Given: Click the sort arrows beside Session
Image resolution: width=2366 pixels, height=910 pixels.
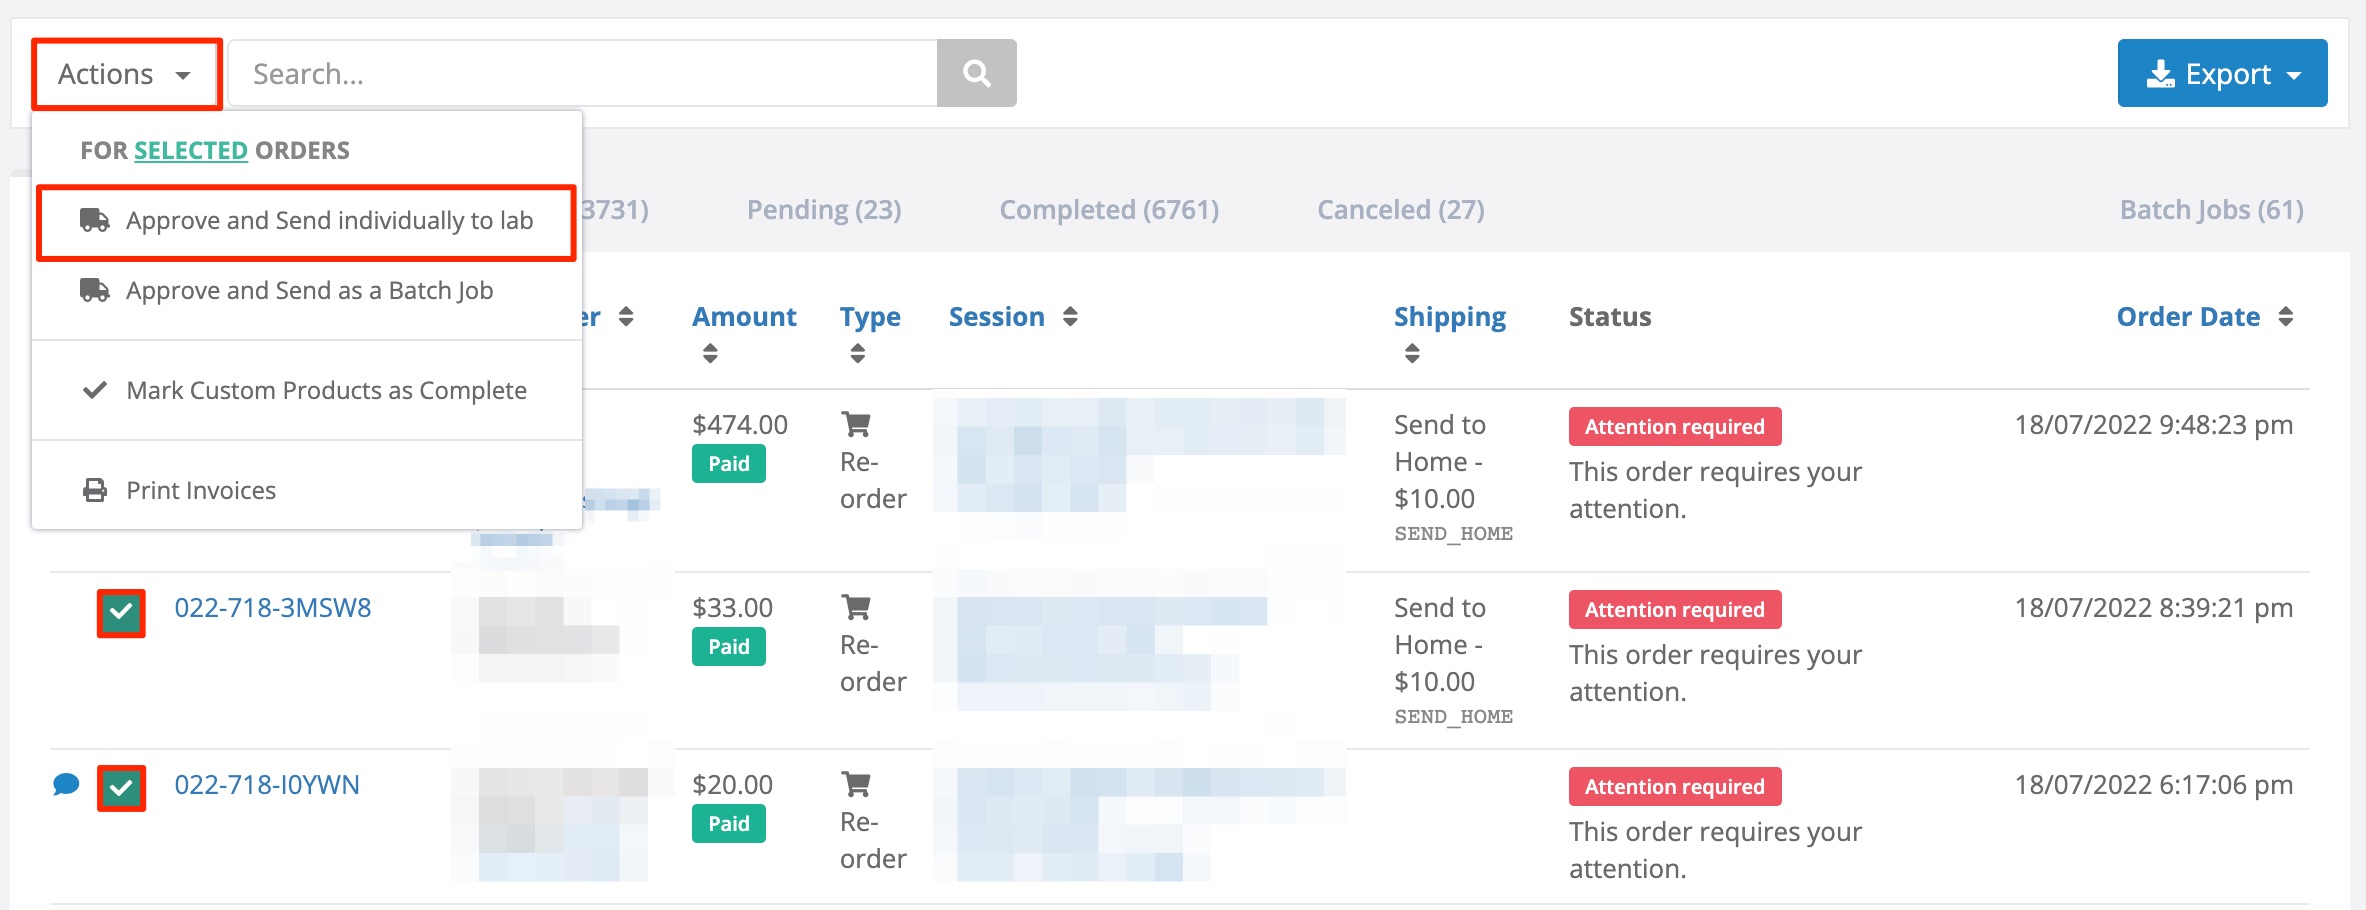Looking at the screenshot, I should point(1070,317).
